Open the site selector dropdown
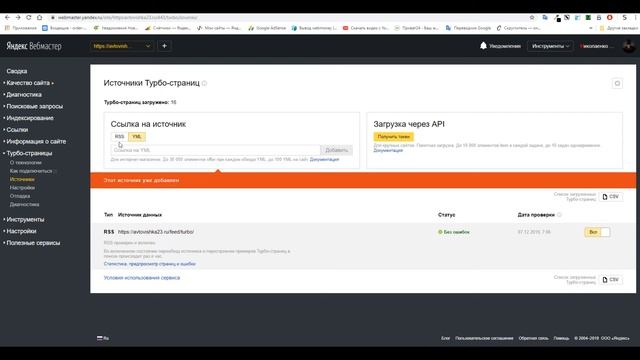Image resolution: width=640 pixels, height=360 pixels. (x=122, y=46)
